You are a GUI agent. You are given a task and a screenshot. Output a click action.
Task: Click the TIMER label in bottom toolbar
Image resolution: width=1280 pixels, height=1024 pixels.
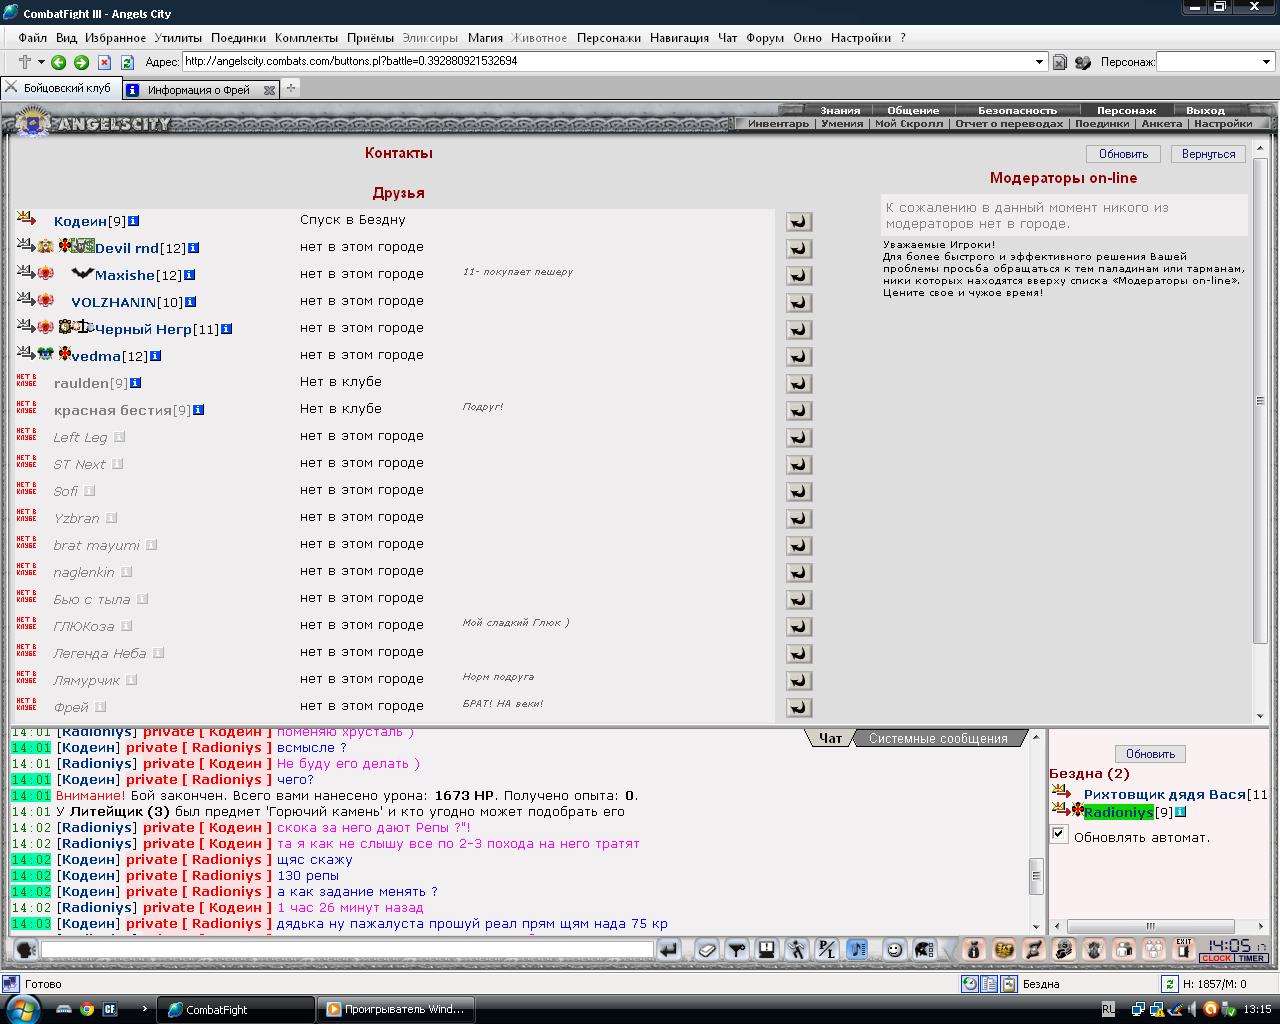[x=1251, y=958]
